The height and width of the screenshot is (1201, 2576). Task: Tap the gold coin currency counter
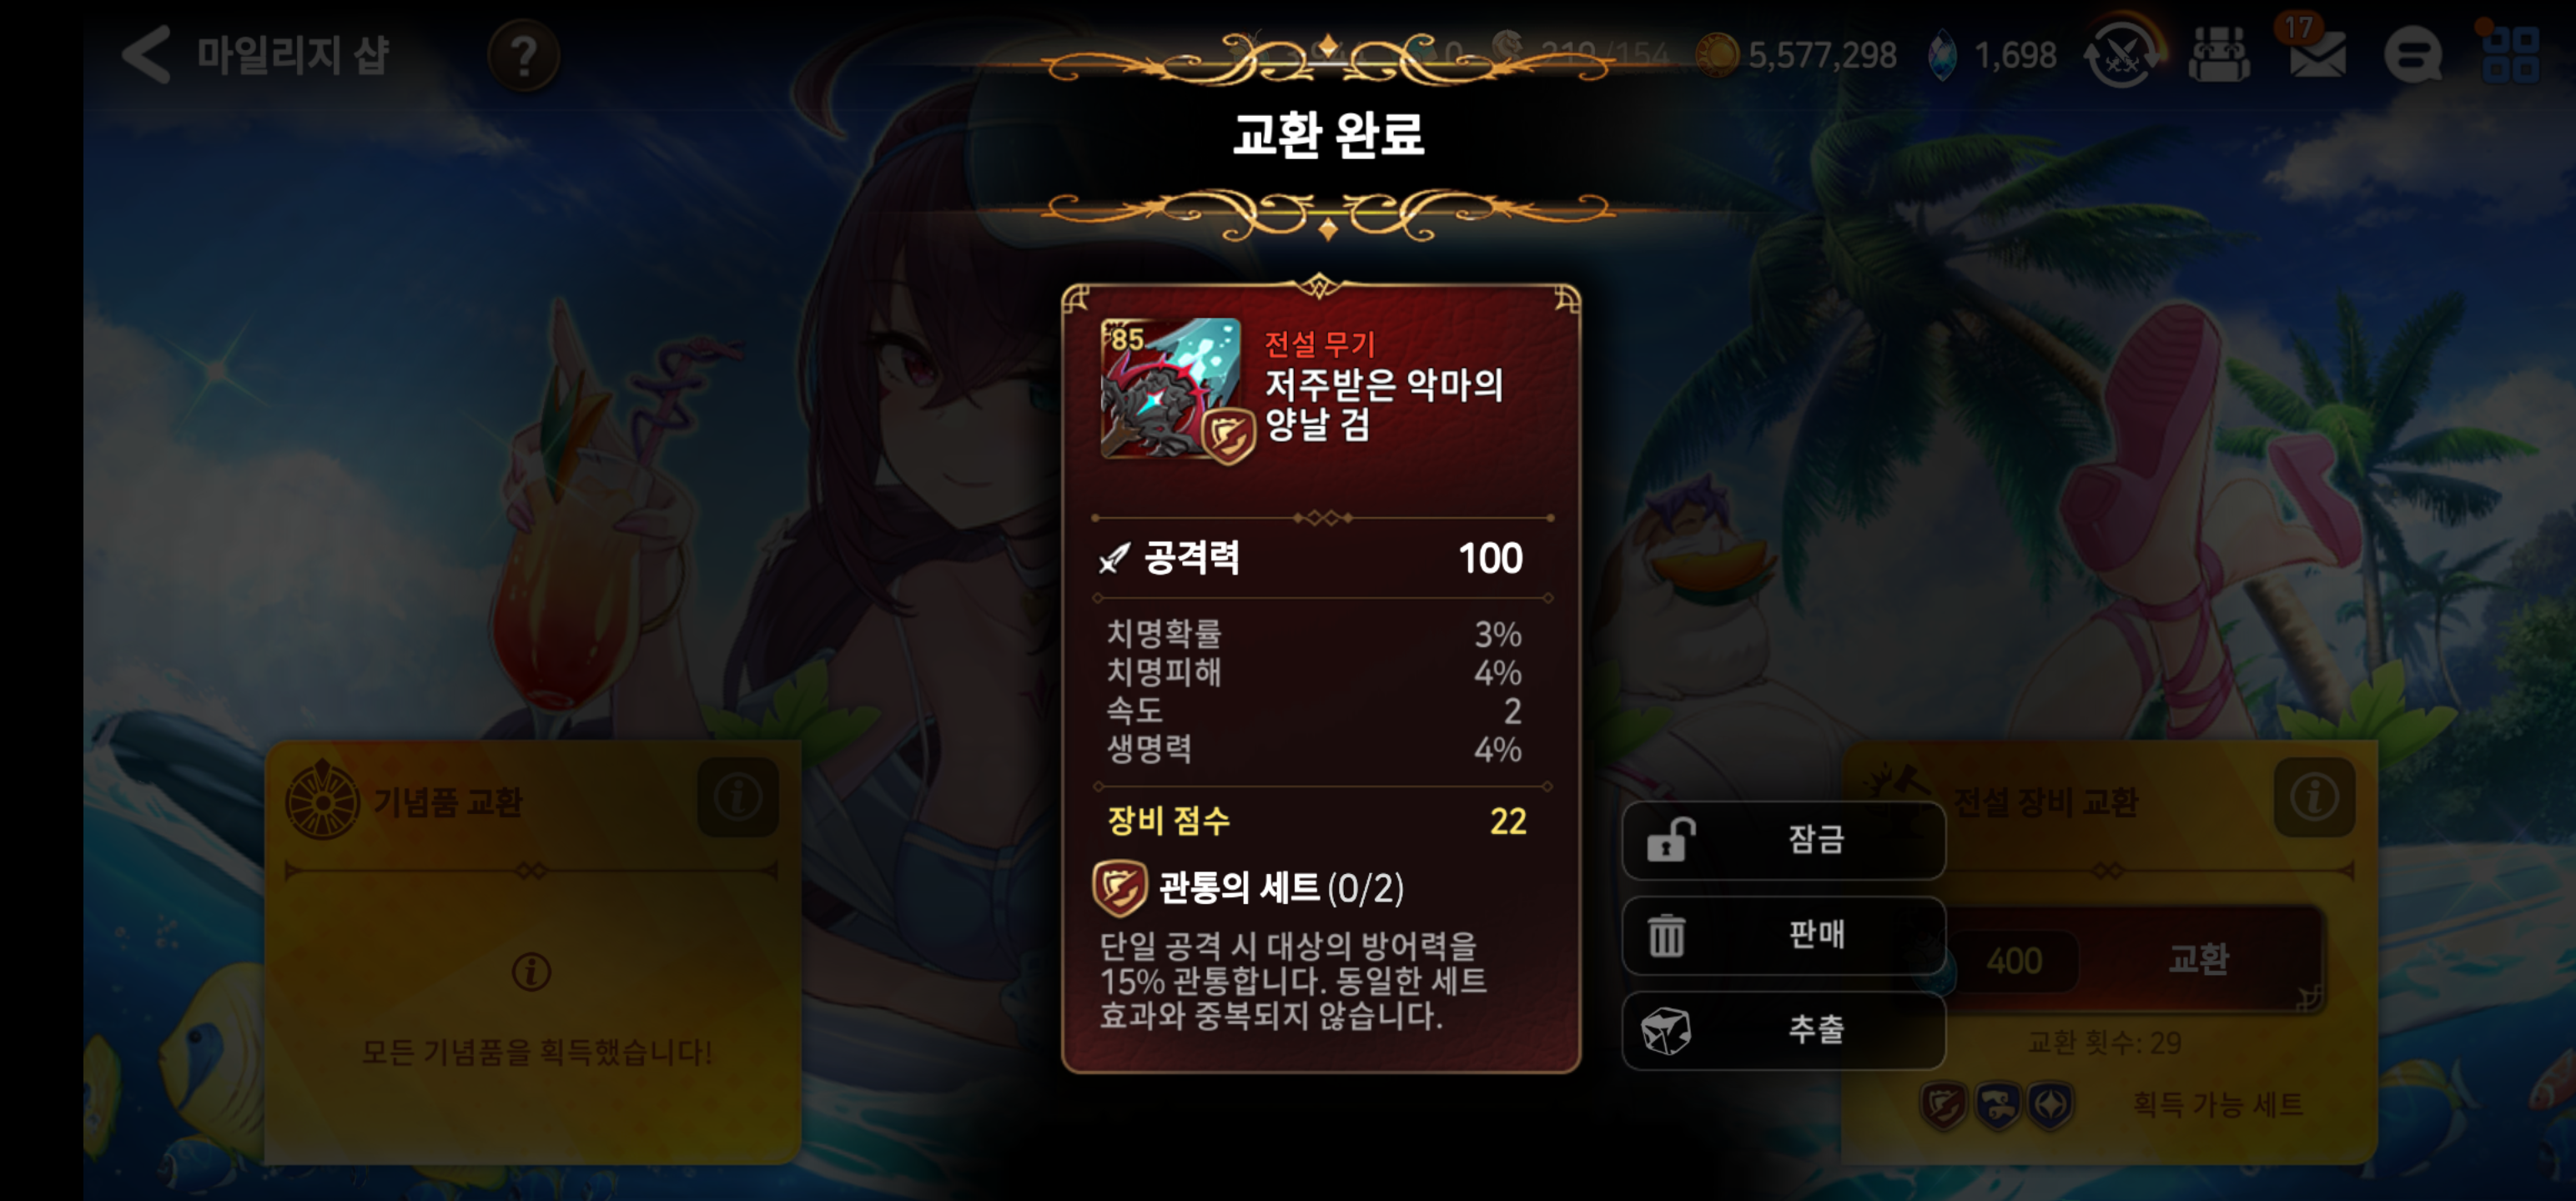pos(1797,55)
